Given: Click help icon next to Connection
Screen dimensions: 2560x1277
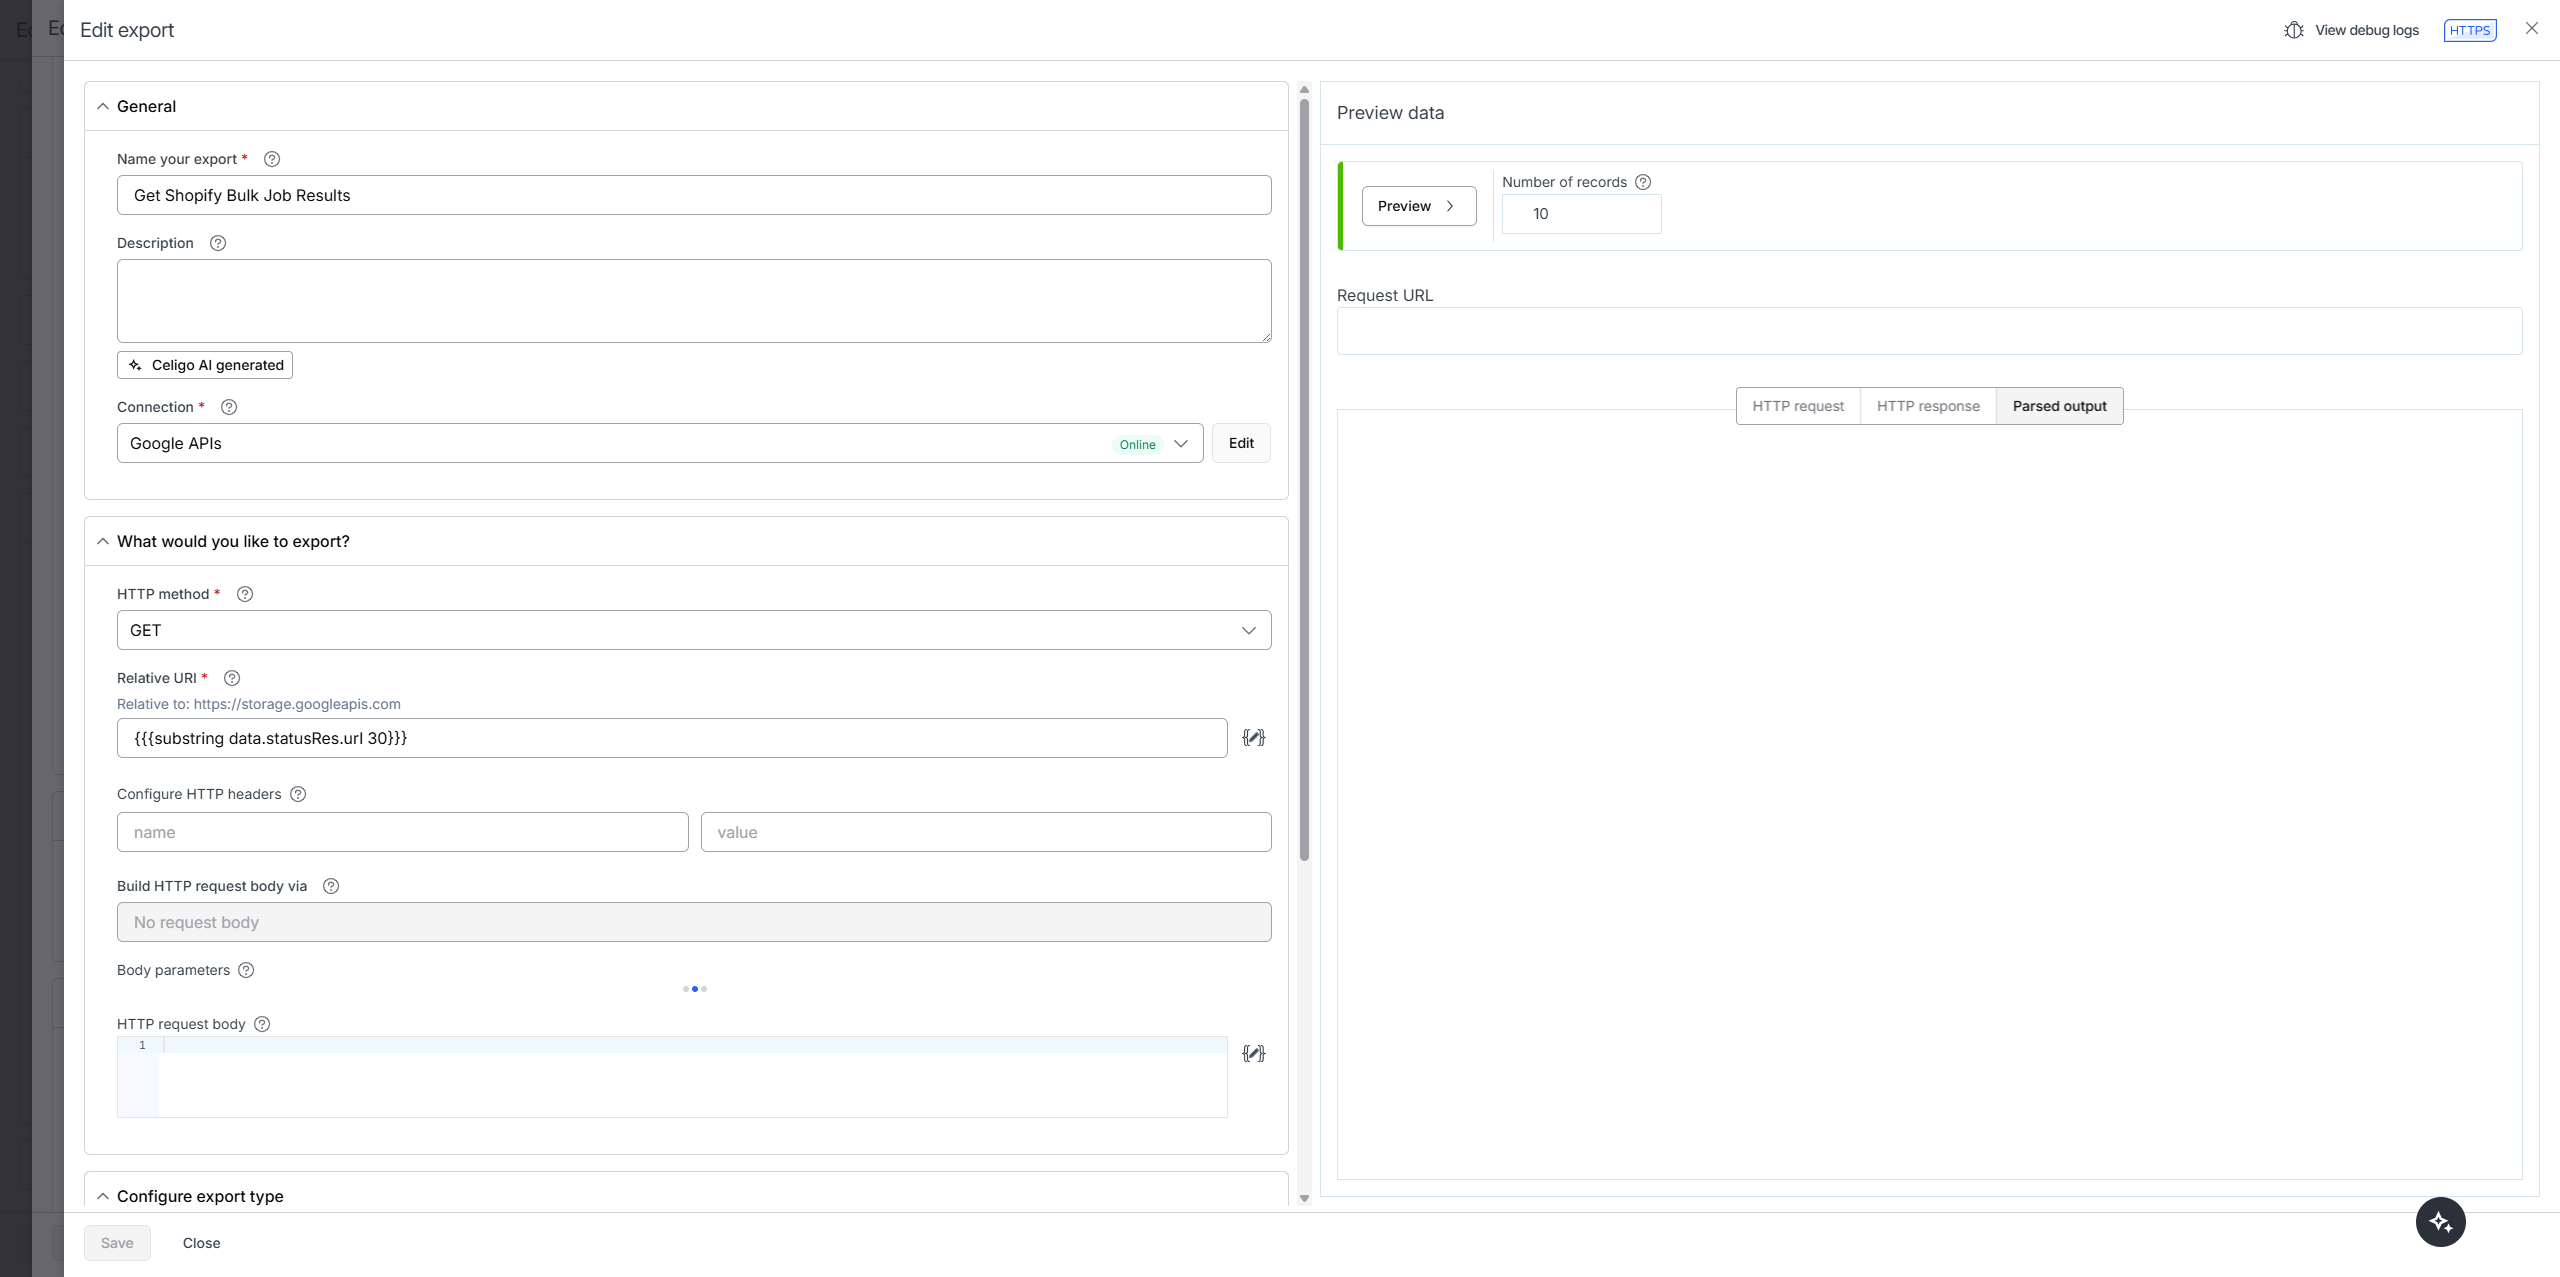Looking at the screenshot, I should click(229, 407).
